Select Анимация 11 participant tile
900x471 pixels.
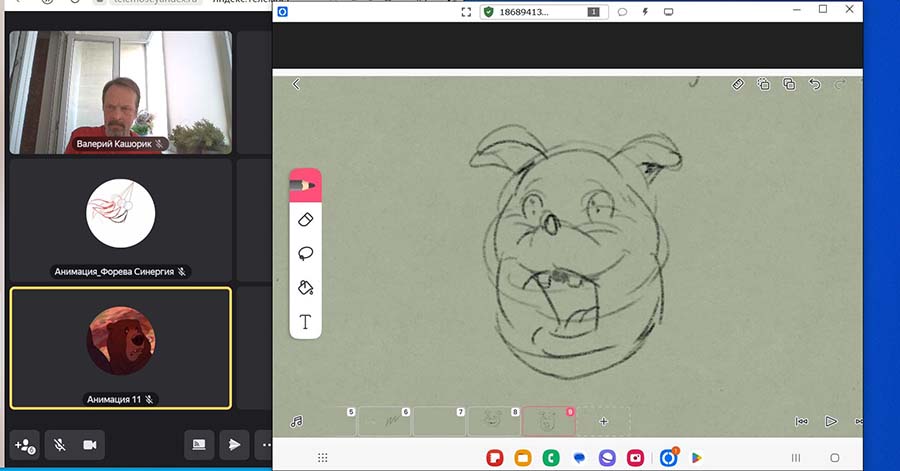[121, 348]
